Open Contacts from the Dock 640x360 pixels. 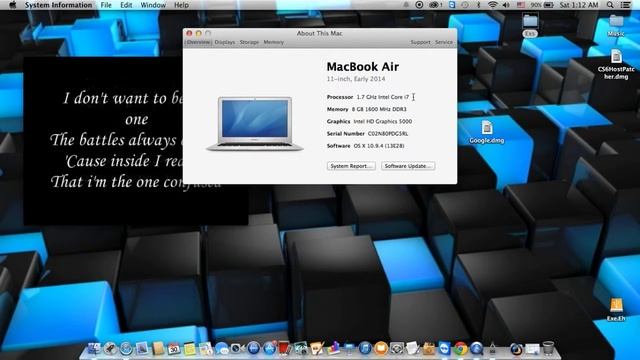[158, 348]
